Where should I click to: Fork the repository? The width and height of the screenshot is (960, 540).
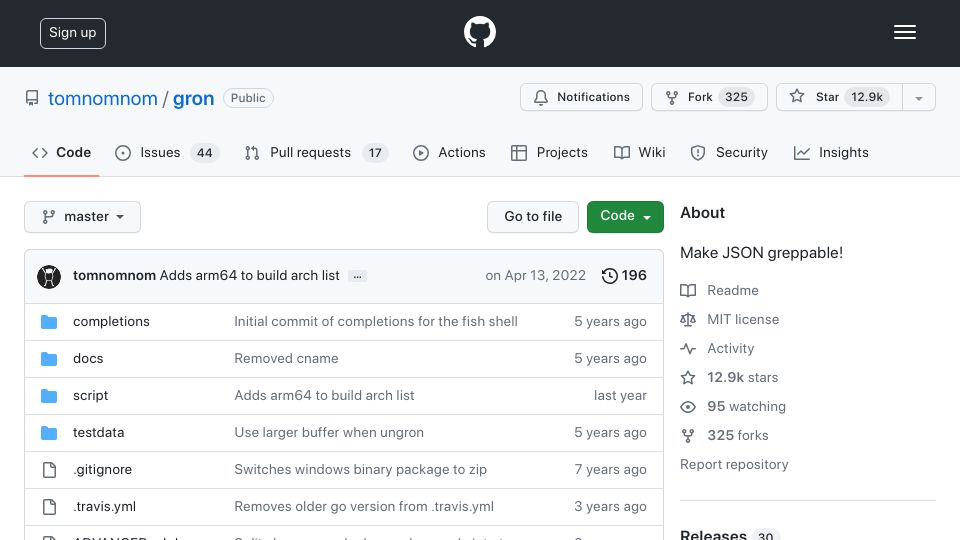point(709,97)
